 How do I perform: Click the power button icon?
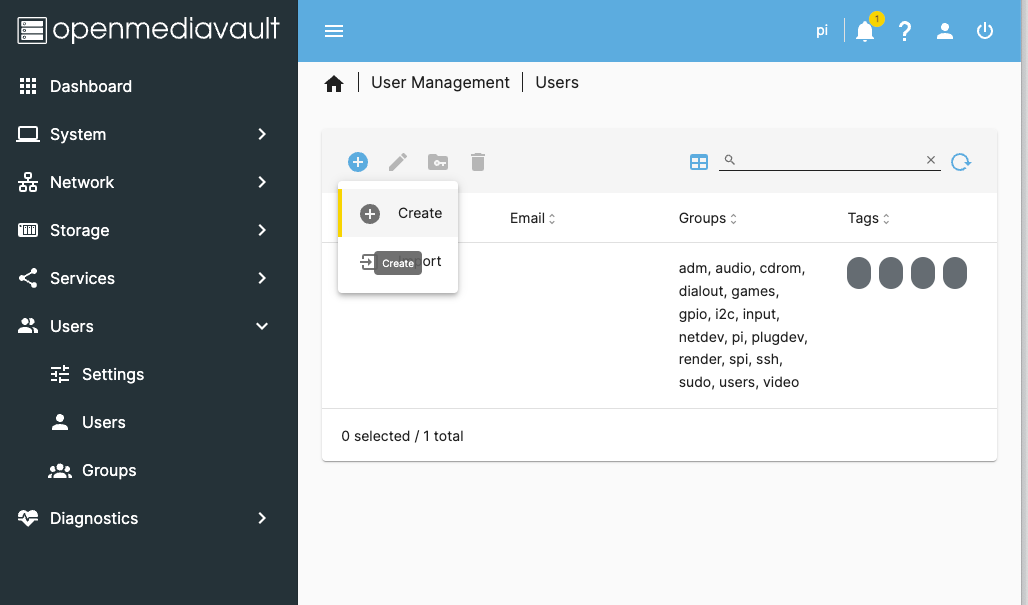click(985, 31)
